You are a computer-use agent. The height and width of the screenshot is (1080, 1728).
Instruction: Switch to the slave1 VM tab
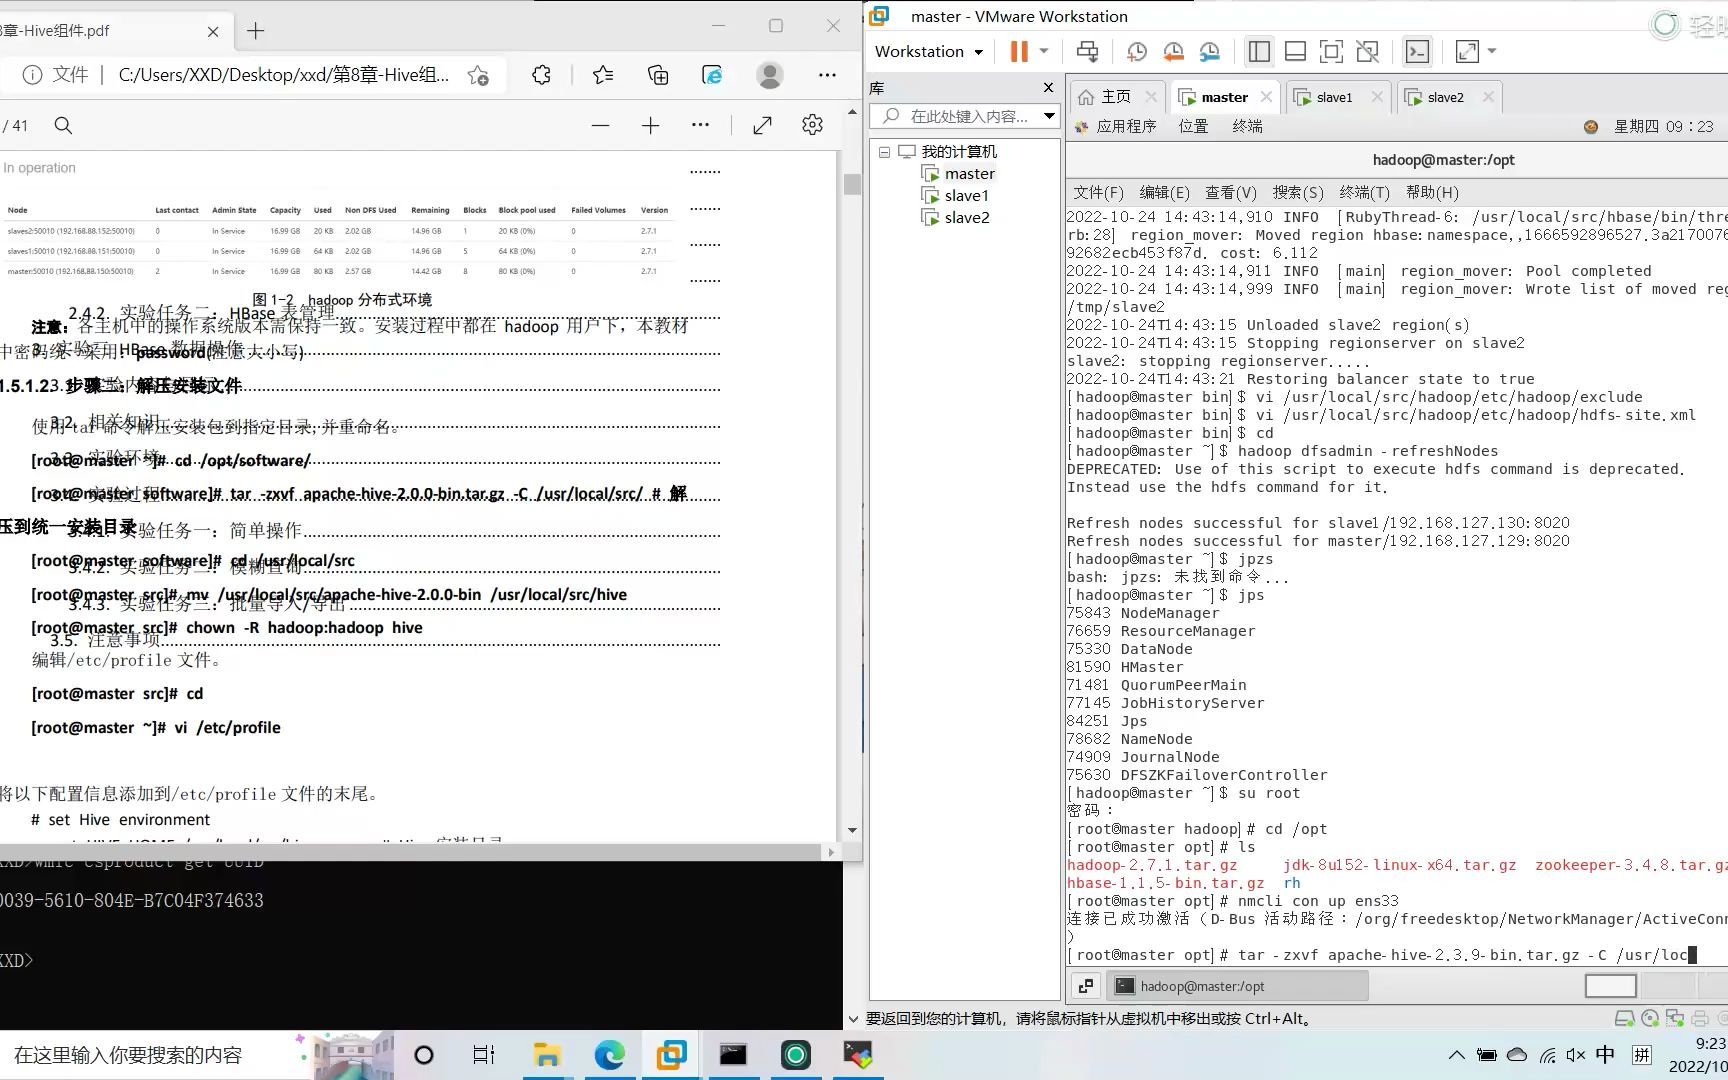1325,97
